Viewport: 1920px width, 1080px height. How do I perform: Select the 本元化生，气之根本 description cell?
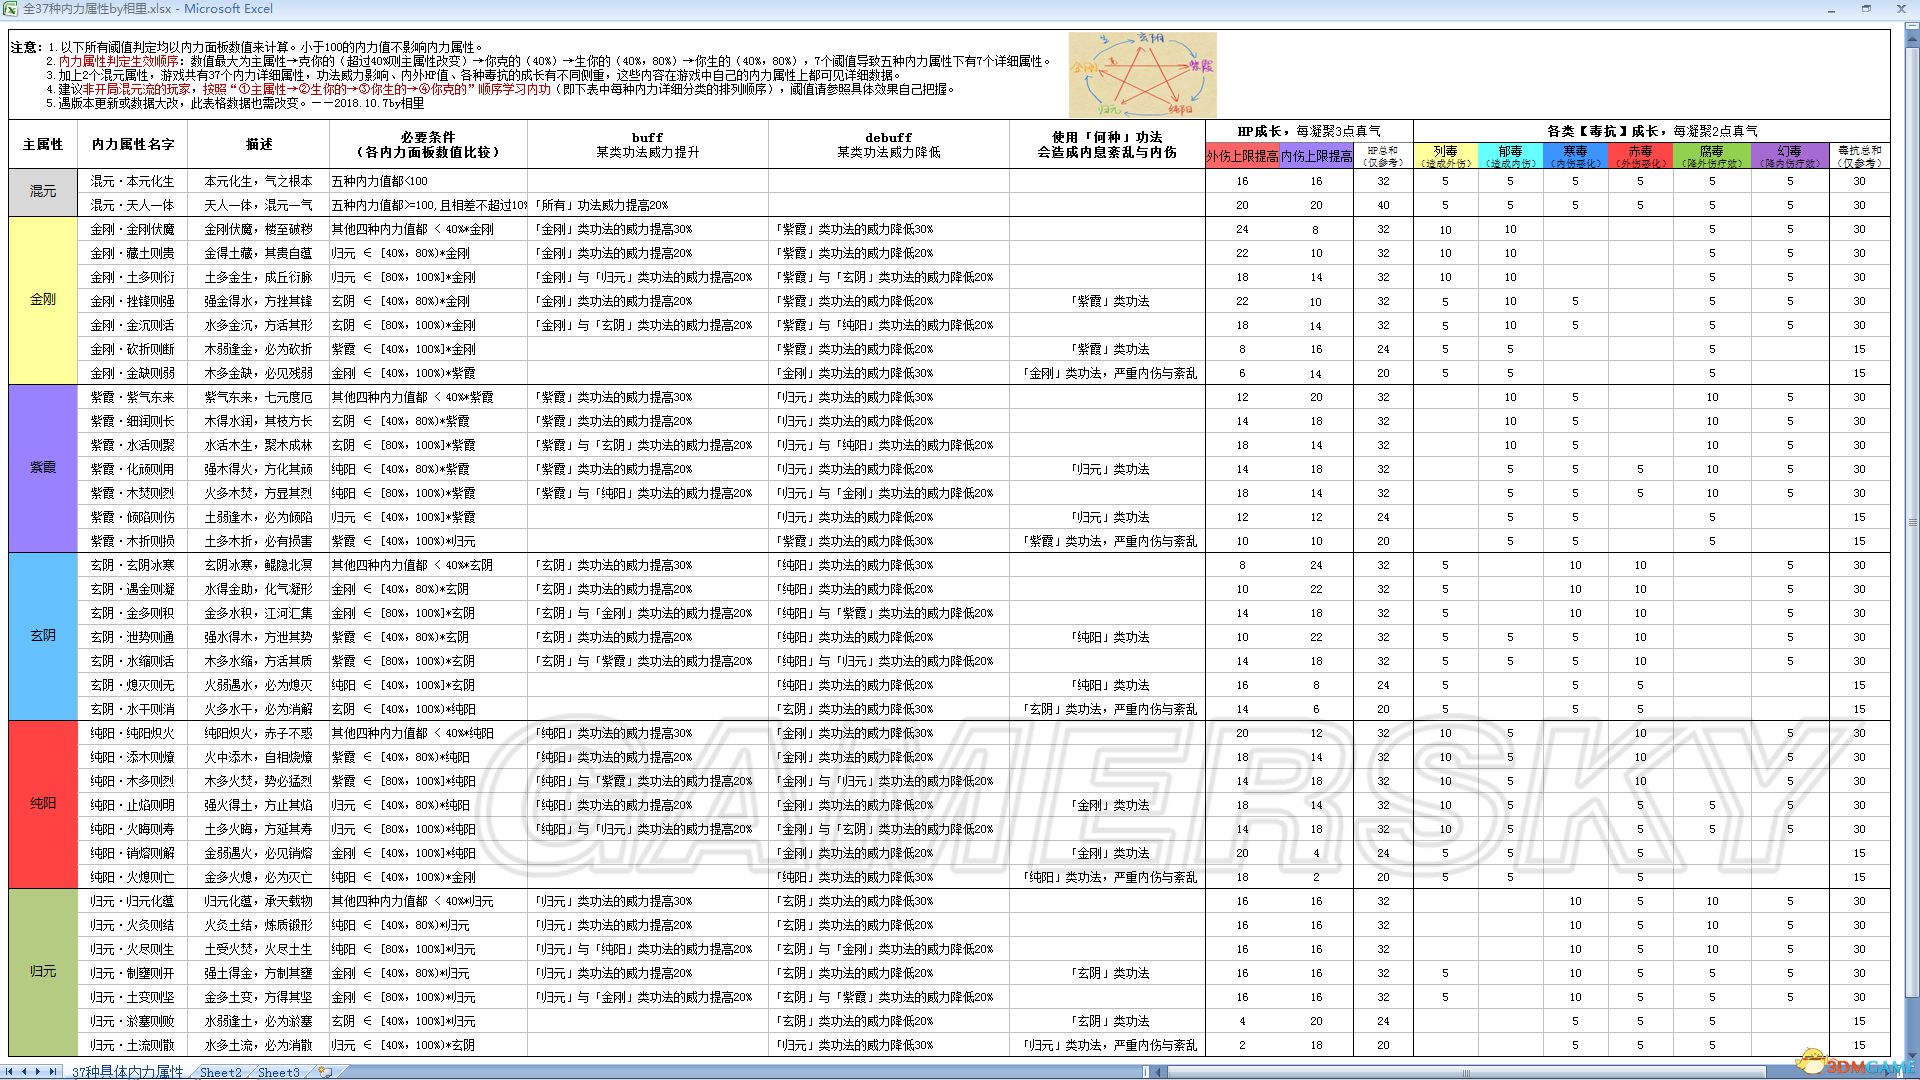pos(259,181)
